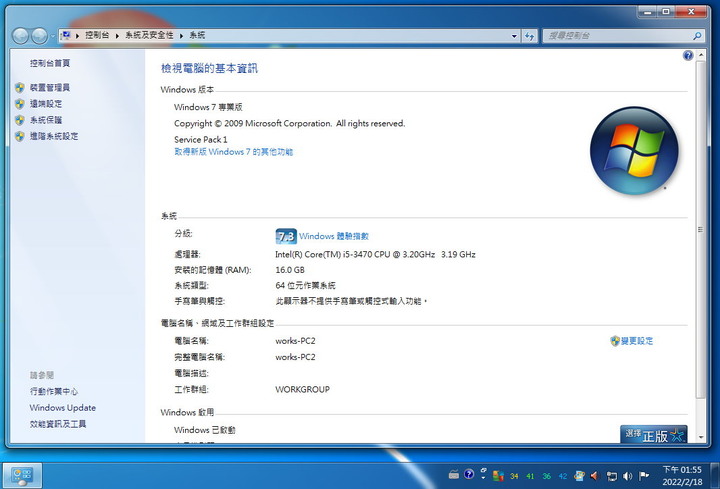This screenshot has width=720, height=489.
Task: Click the computer icon in the address bar
Action: 66,35
